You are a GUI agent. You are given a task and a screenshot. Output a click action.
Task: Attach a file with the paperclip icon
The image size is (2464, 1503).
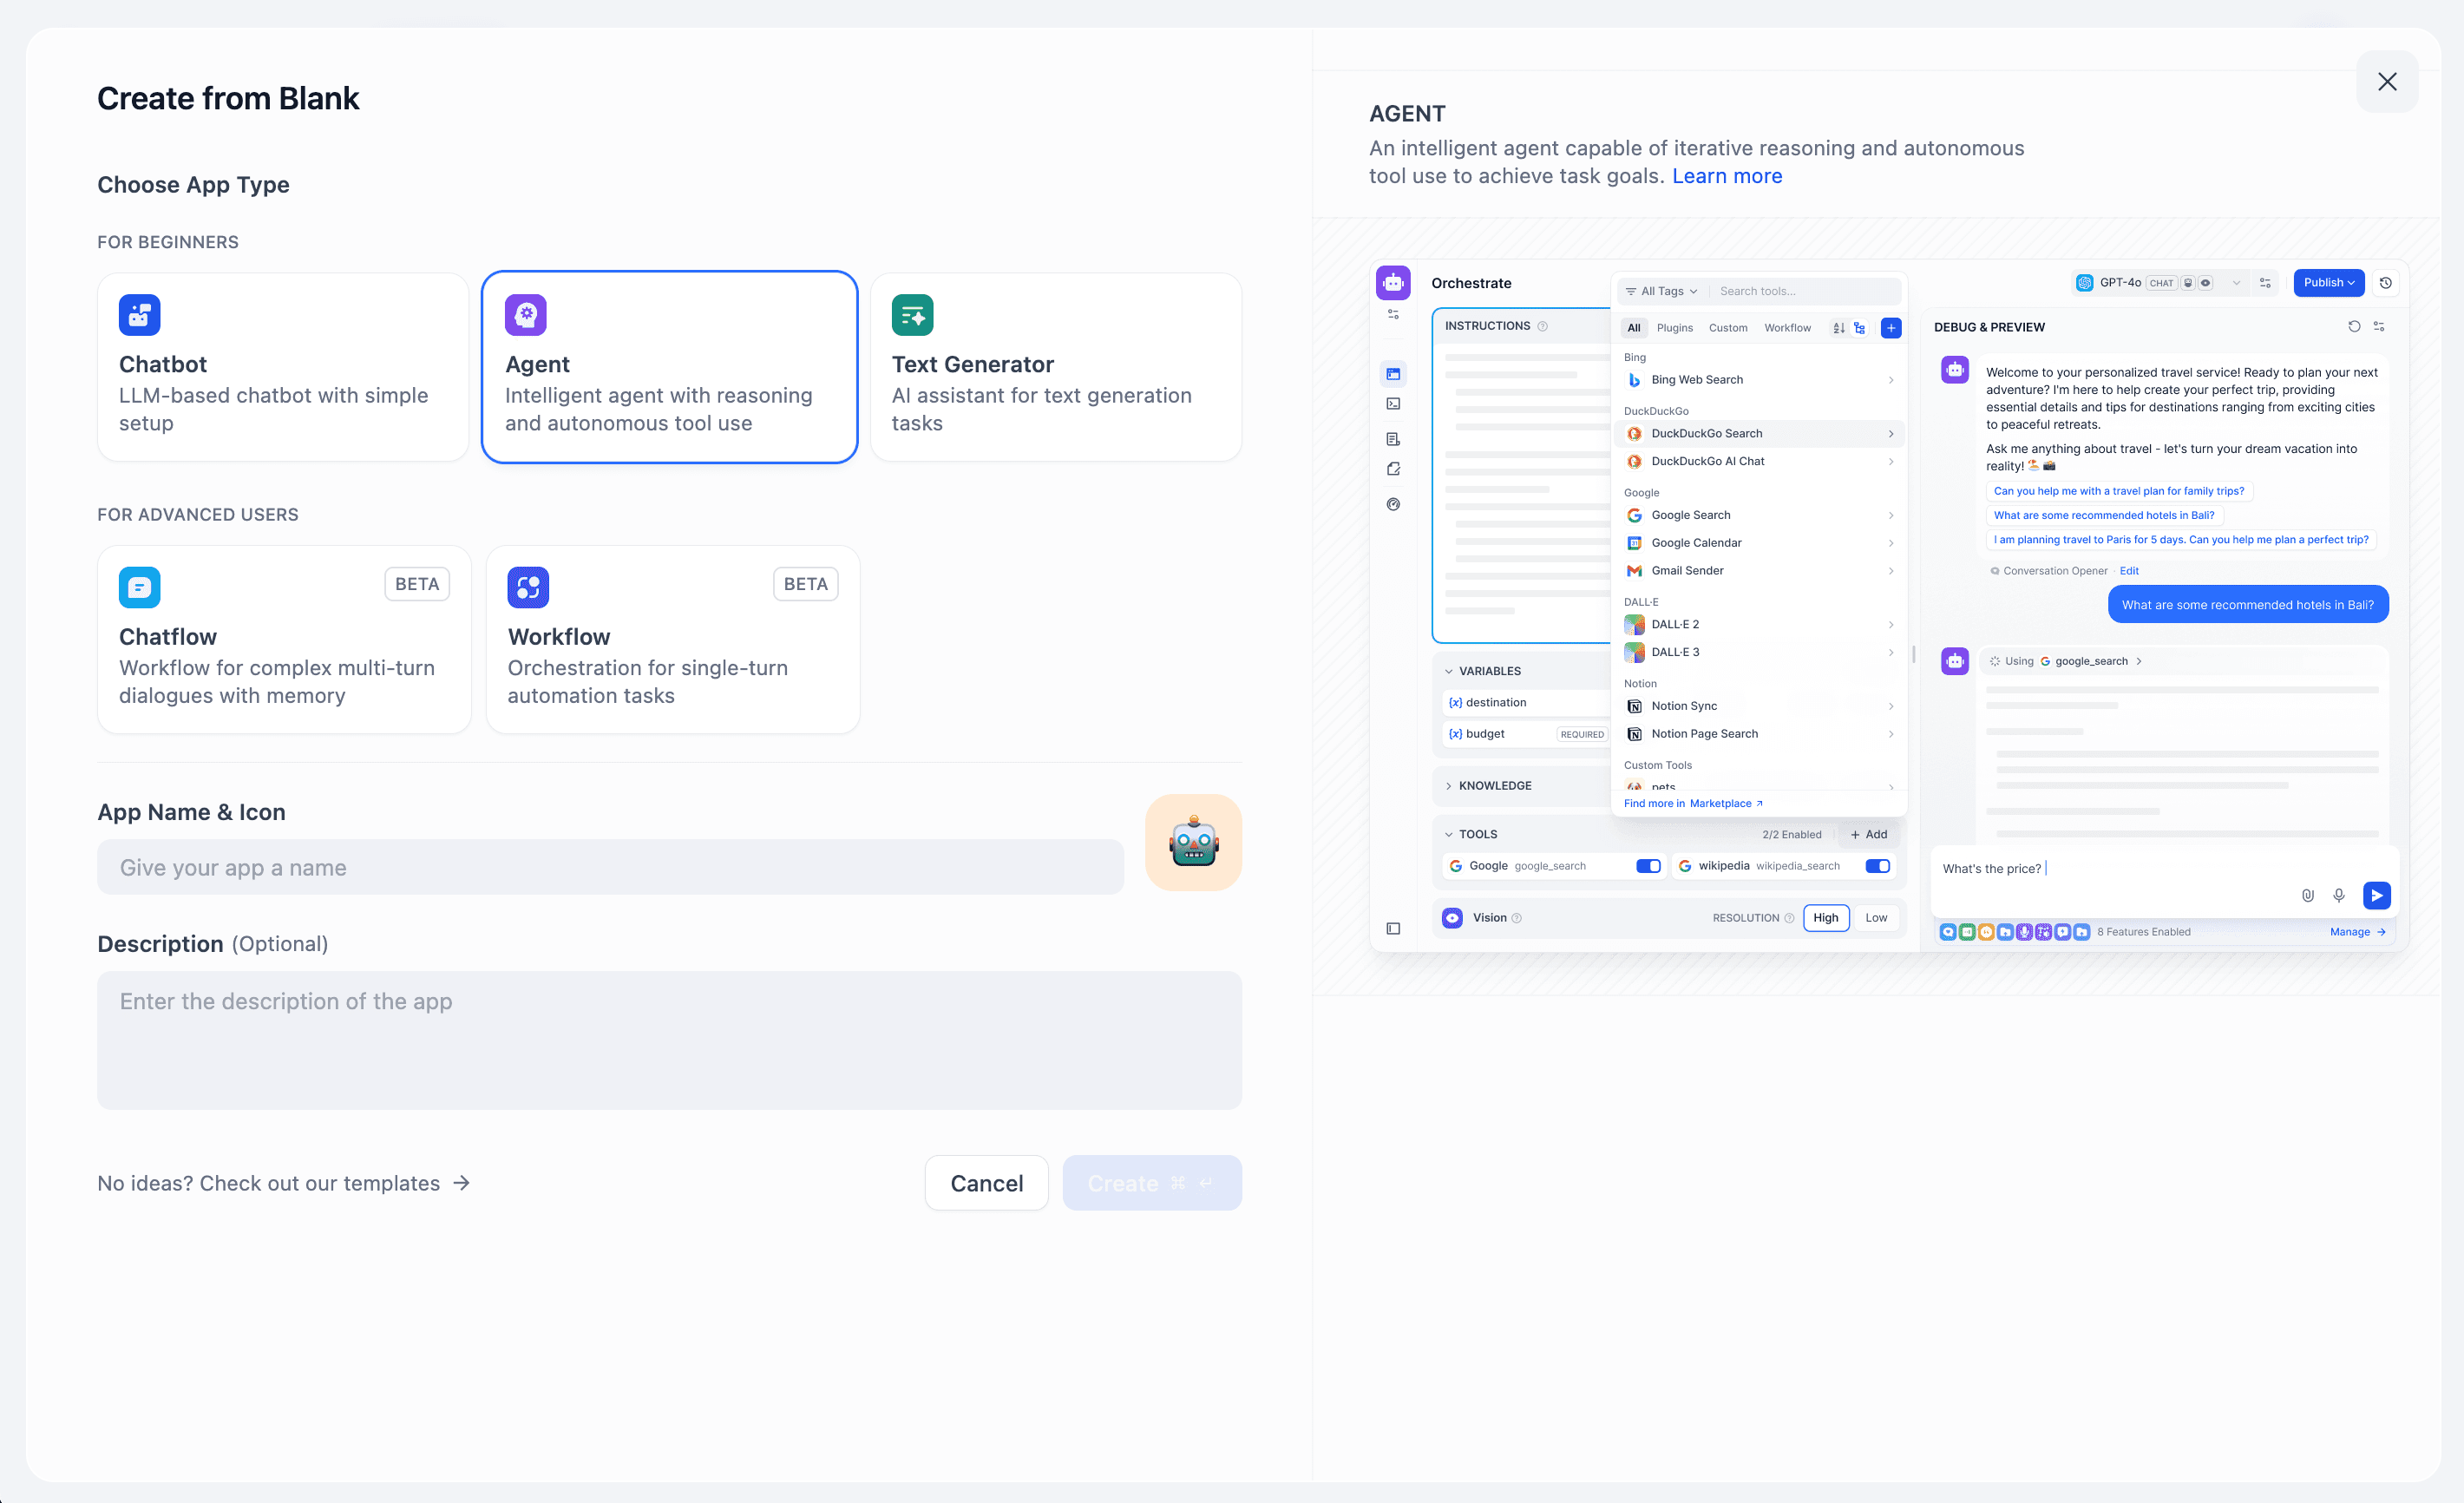click(x=2307, y=895)
